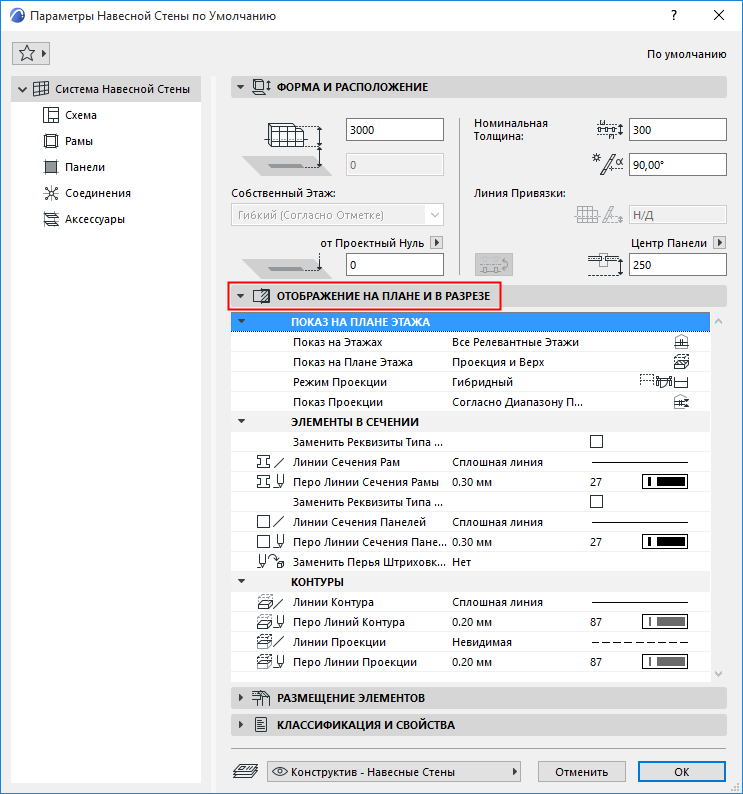Click the nominal thickness icon

610,130
